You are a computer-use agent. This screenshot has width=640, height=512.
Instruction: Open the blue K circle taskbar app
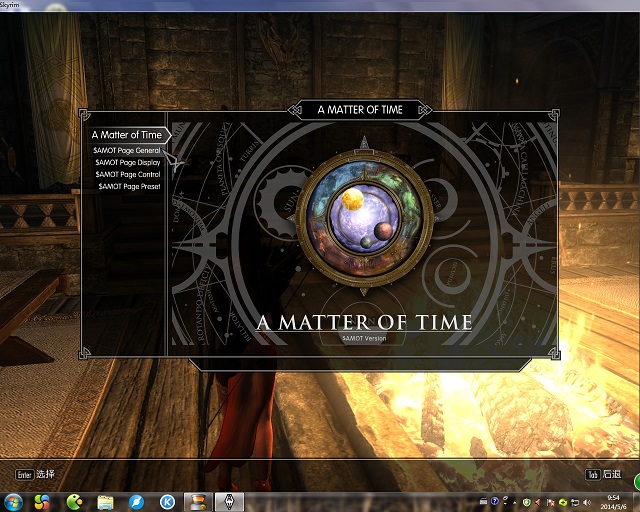tap(167, 502)
